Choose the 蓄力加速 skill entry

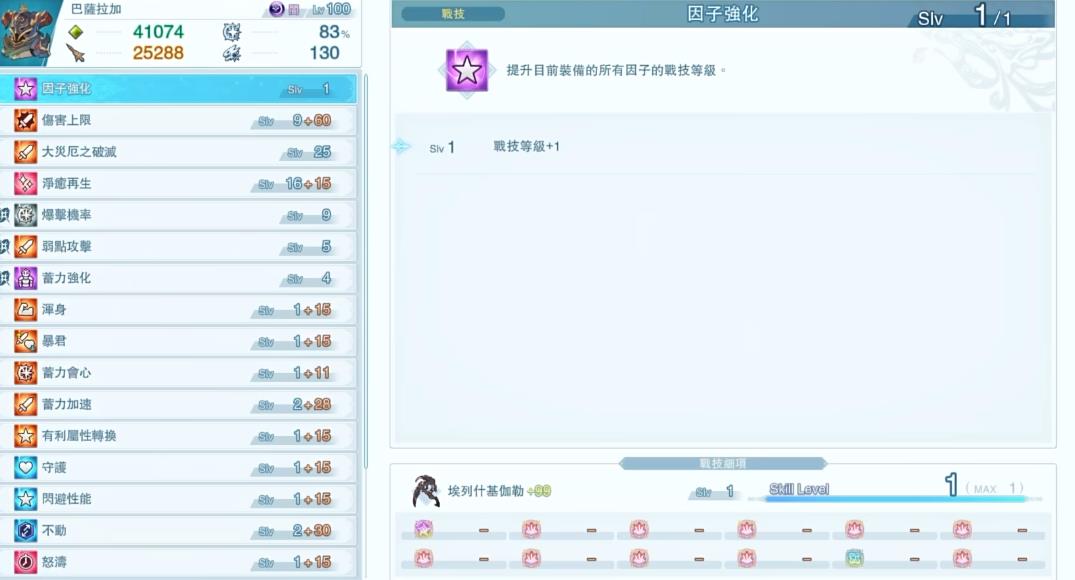178,404
